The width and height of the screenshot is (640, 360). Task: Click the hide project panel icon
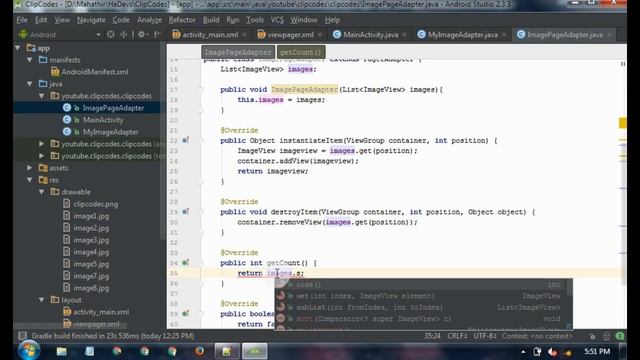[157, 35]
